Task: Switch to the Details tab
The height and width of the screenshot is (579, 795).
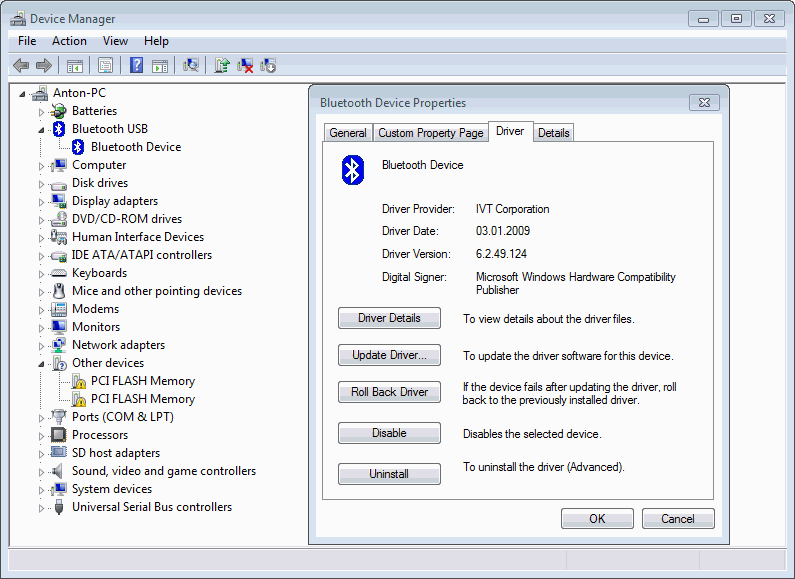Action: (x=553, y=133)
